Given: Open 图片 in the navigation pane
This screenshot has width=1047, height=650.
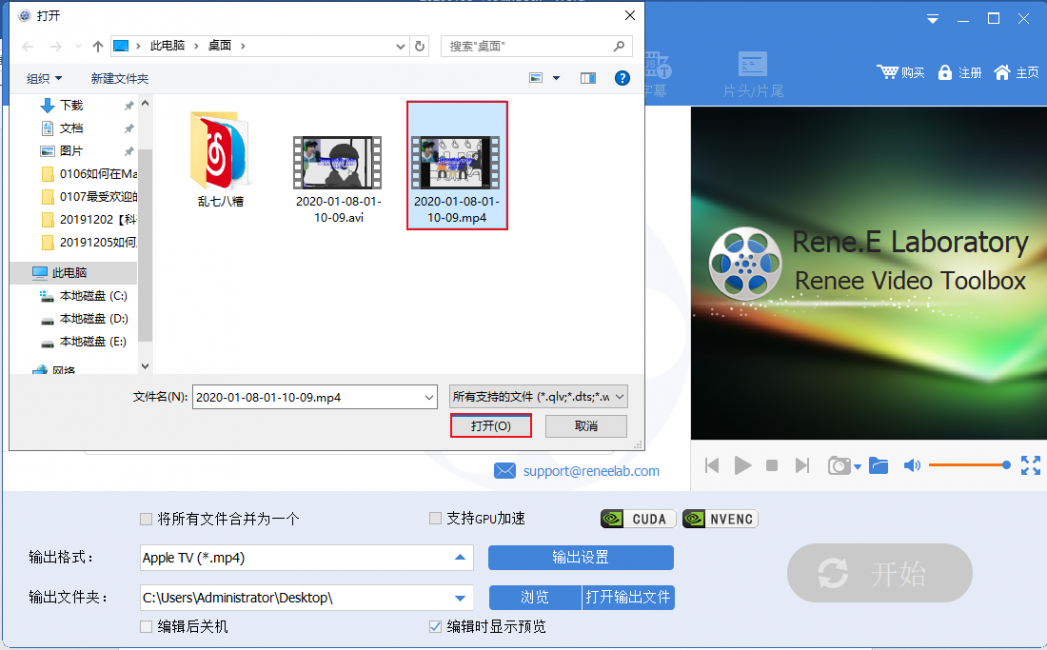Looking at the screenshot, I should tap(71, 151).
